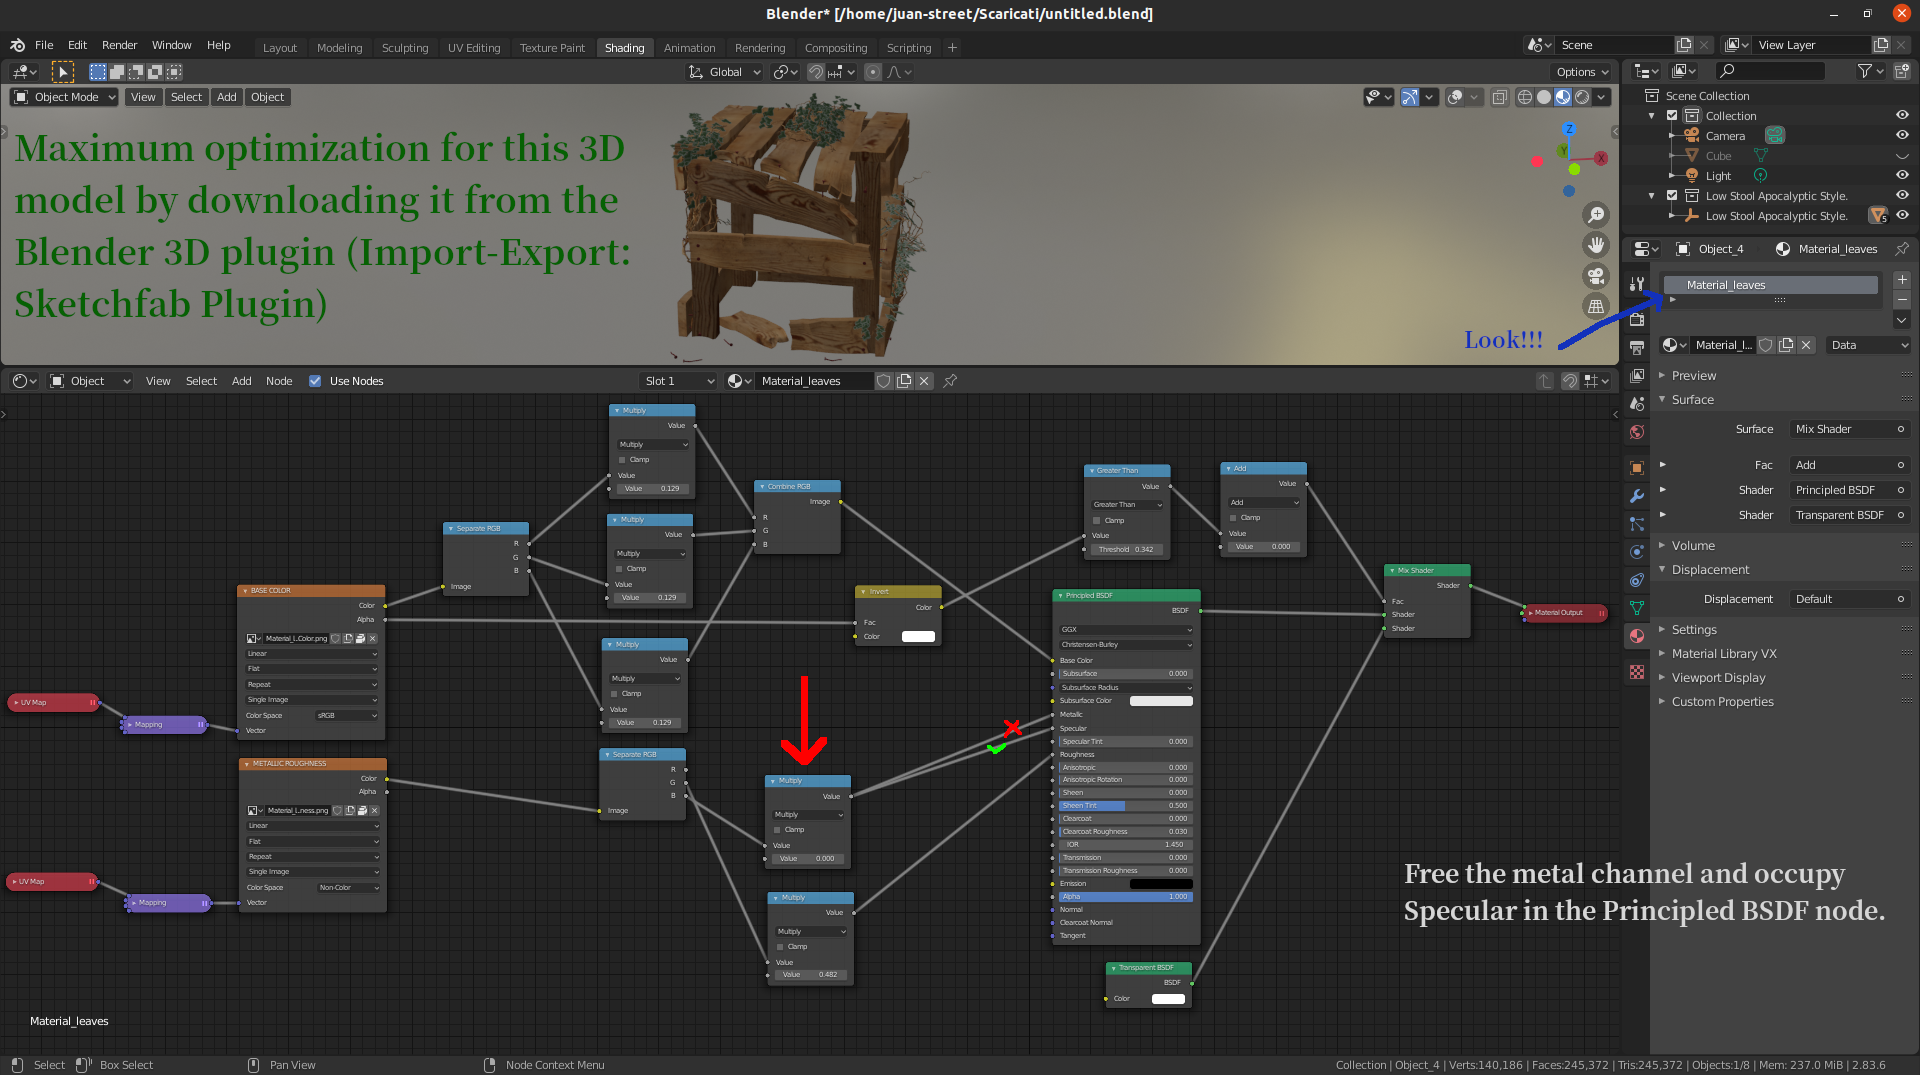
Task: Toggle Clamp on the Add node
Action: pyautogui.click(x=1233, y=518)
